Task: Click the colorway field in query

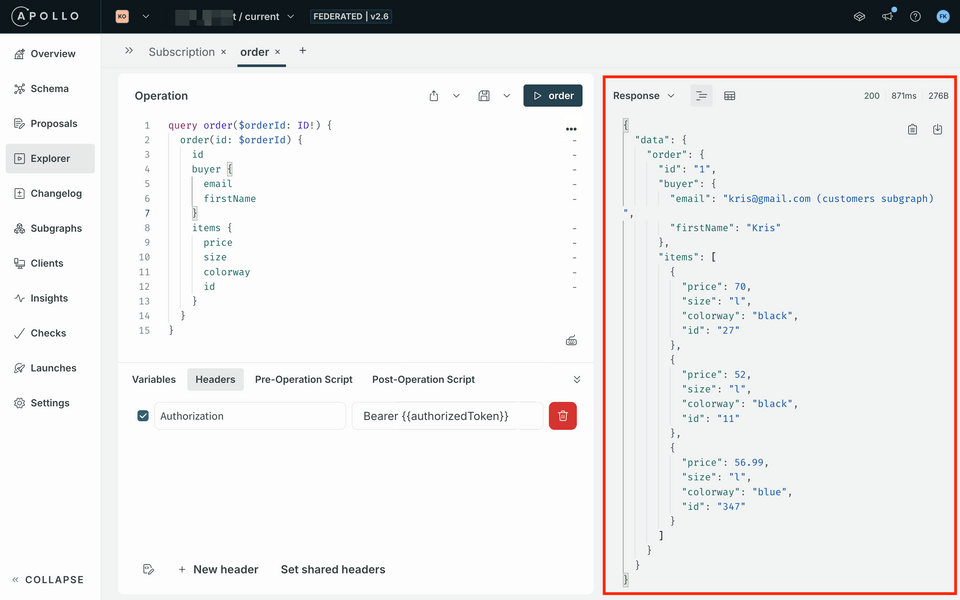Action: click(227, 272)
